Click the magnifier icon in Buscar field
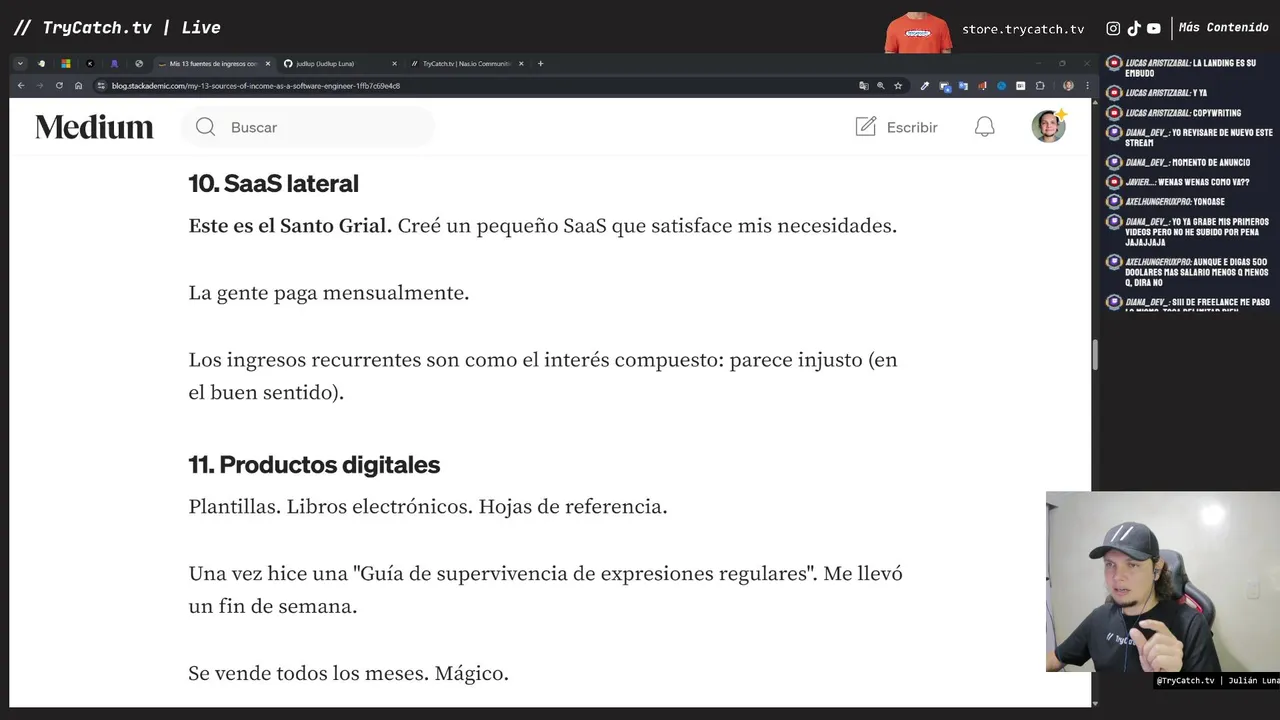1280x720 pixels. [x=205, y=127]
